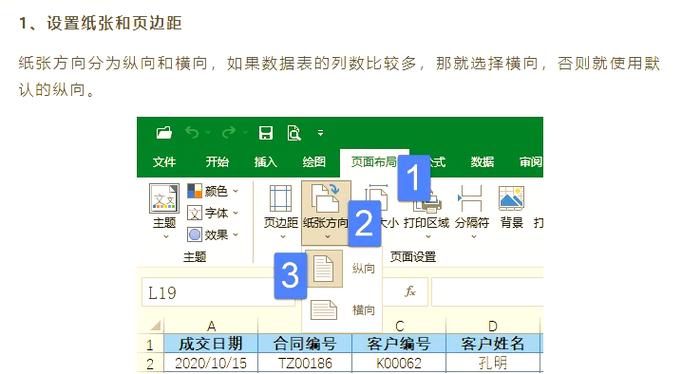Expand the 主题 dropdown chevron under themes icon
Screen dimensions: 682x374
(x=166, y=237)
